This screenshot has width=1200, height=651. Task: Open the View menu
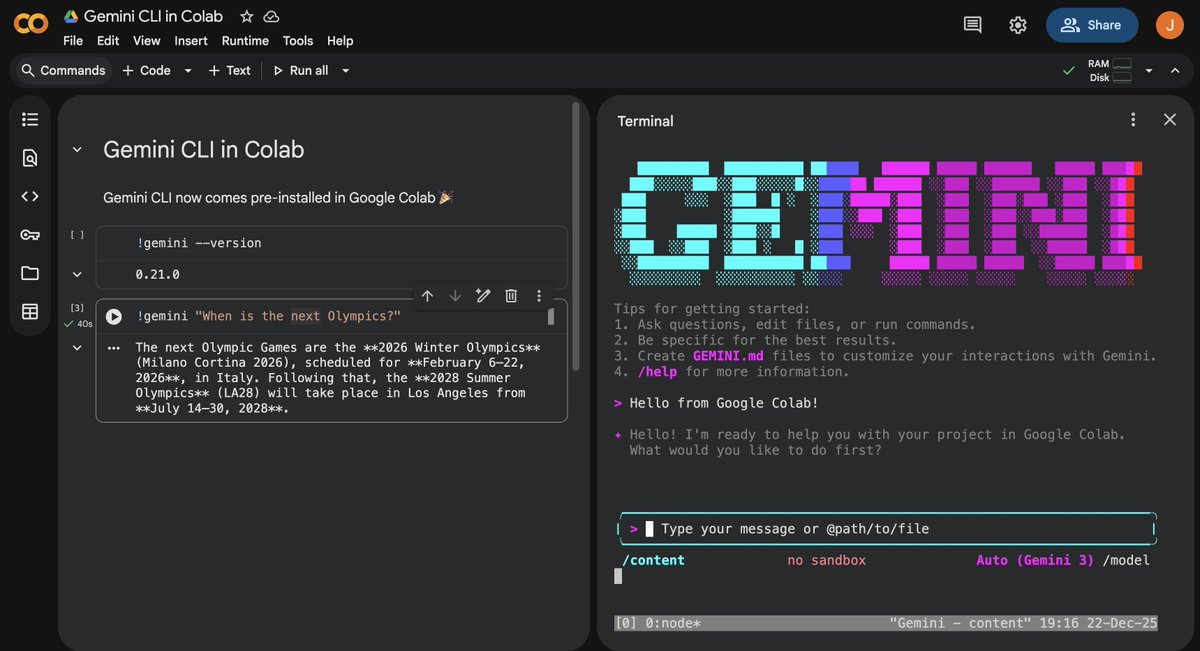147,41
